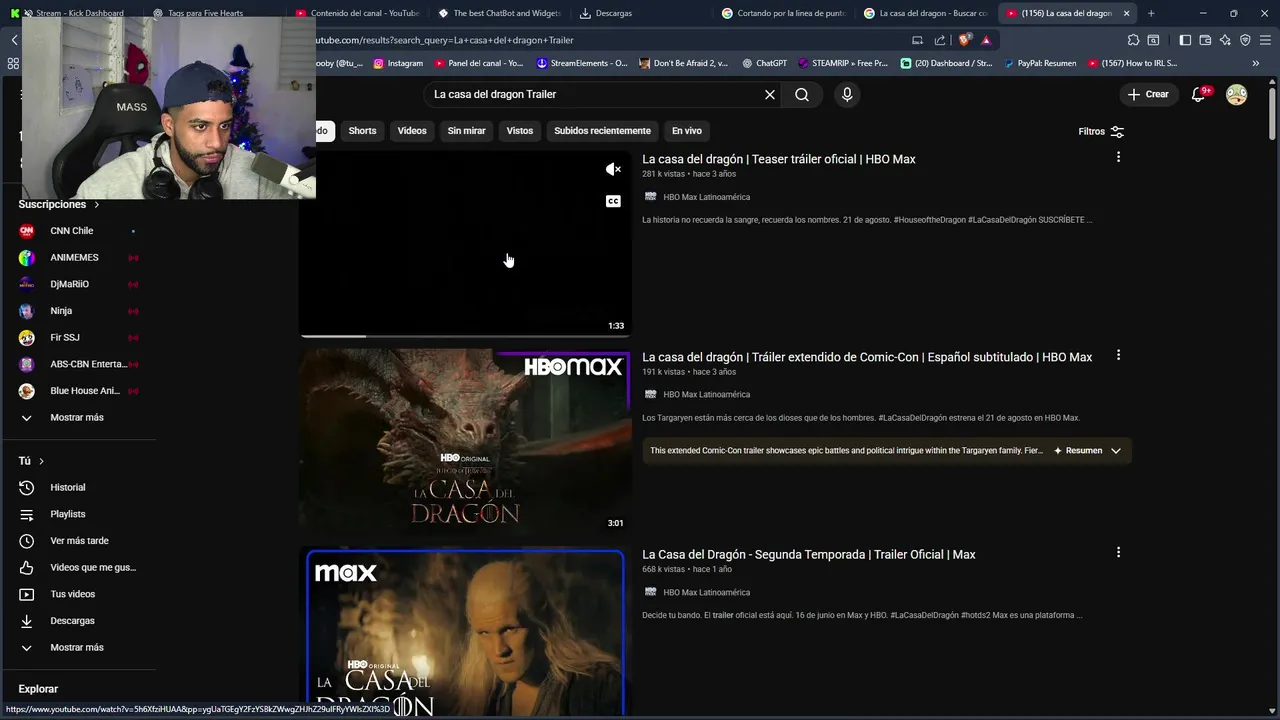The height and width of the screenshot is (720, 1280).
Task: Select the Videos filter chip
Action: click(412, 131)
